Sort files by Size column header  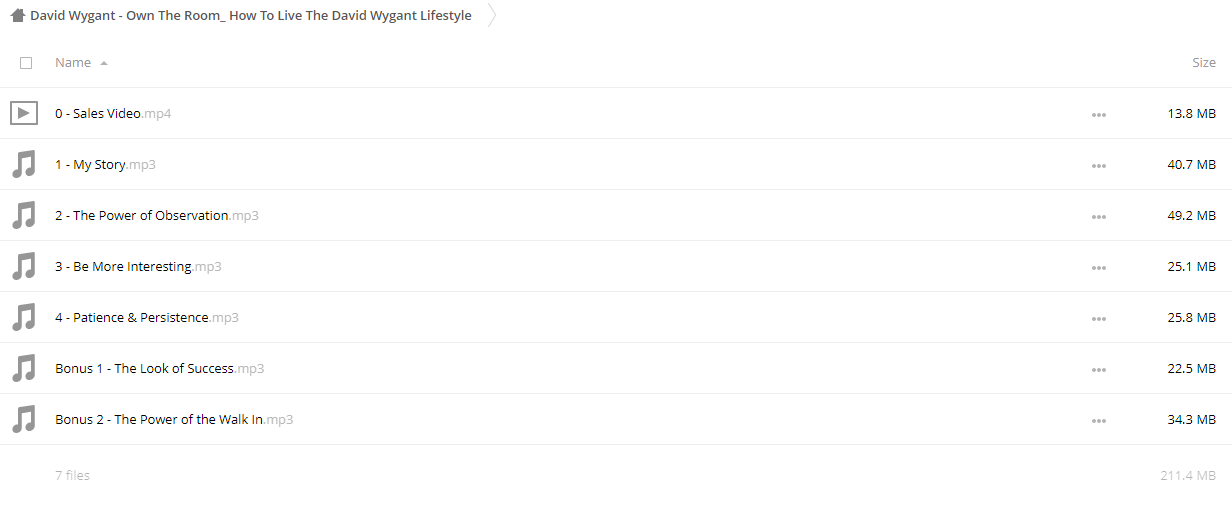1204,62
